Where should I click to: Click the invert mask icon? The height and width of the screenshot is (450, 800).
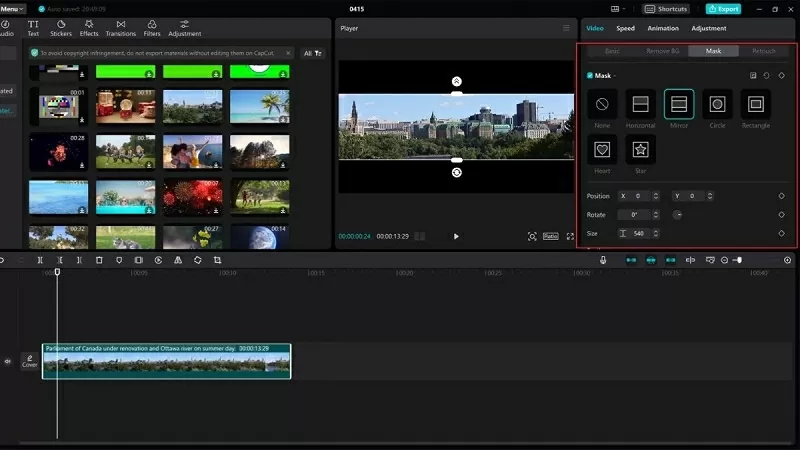pos(753,76)
